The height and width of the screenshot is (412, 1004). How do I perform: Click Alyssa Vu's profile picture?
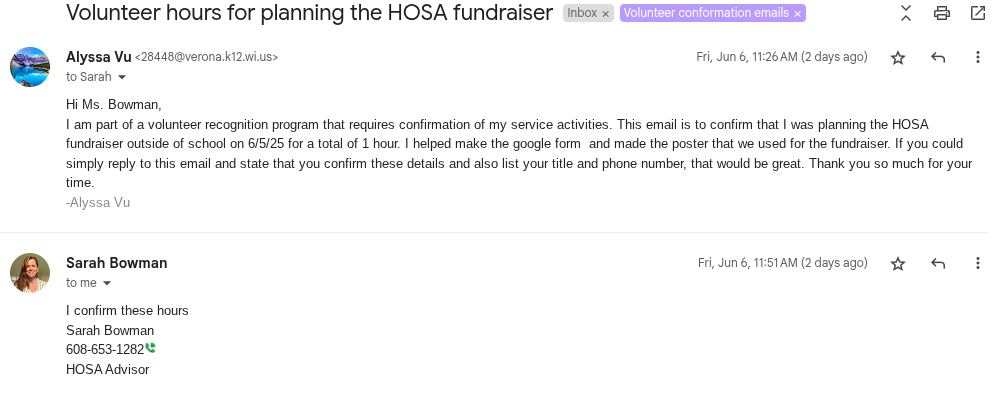click(x=30, y=67)
